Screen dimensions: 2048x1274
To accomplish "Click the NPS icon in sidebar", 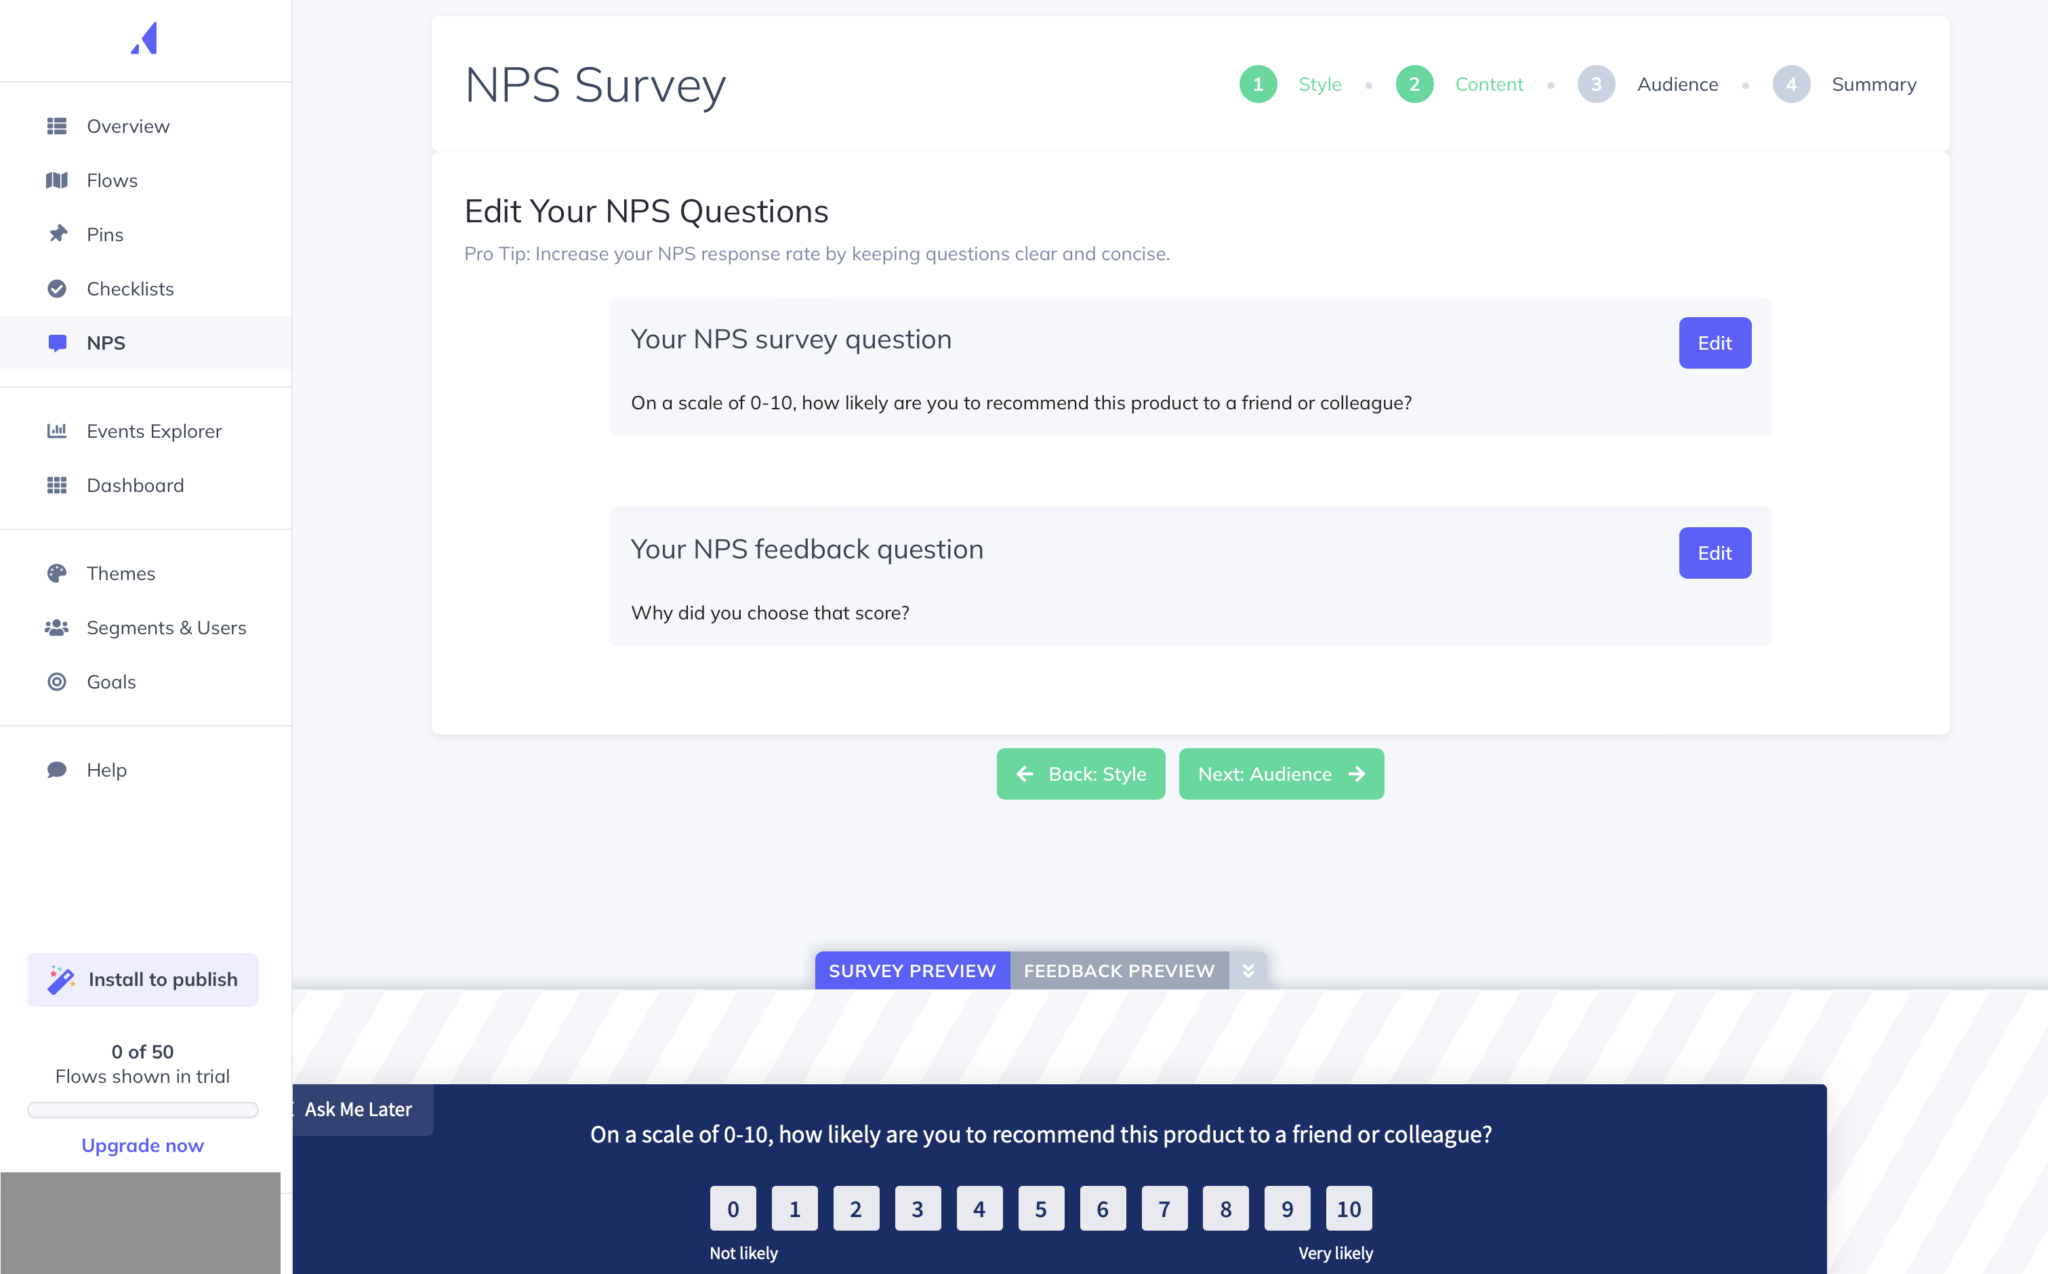I will pos(57,342).
